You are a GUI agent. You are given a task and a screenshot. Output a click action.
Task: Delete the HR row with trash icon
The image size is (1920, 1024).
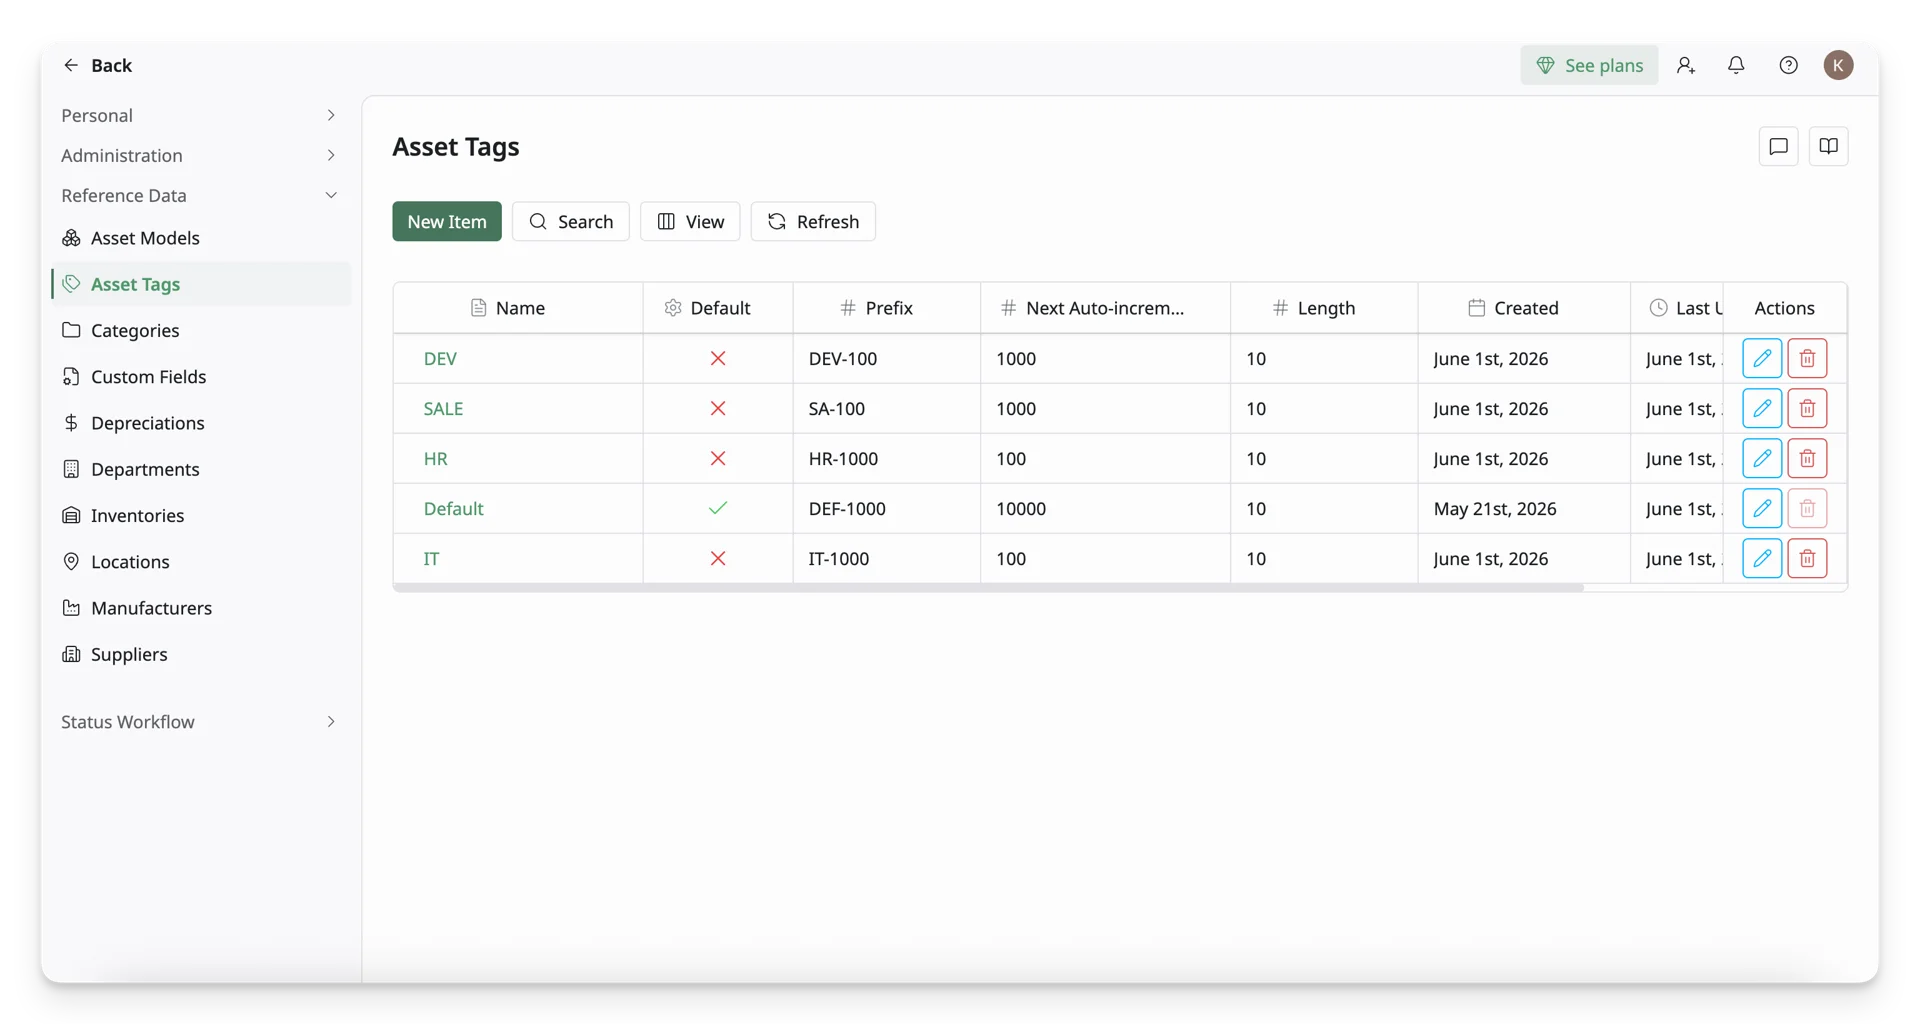pos(1807,458)
